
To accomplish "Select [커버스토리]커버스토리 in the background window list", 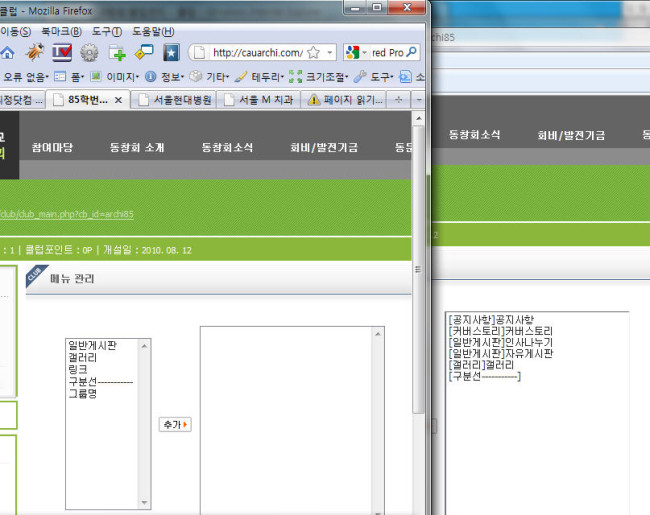I will click(x=500, y=331).
